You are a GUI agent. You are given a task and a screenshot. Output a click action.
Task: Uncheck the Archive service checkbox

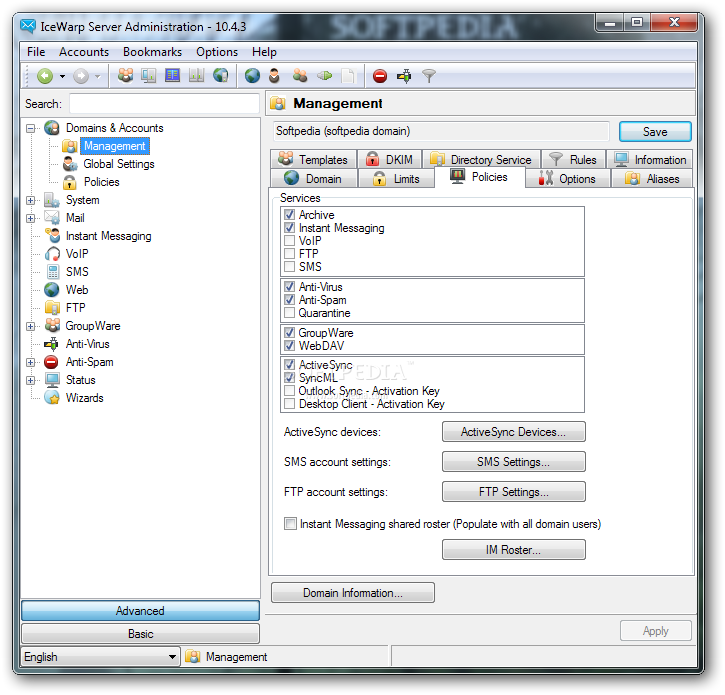point(289,215)
